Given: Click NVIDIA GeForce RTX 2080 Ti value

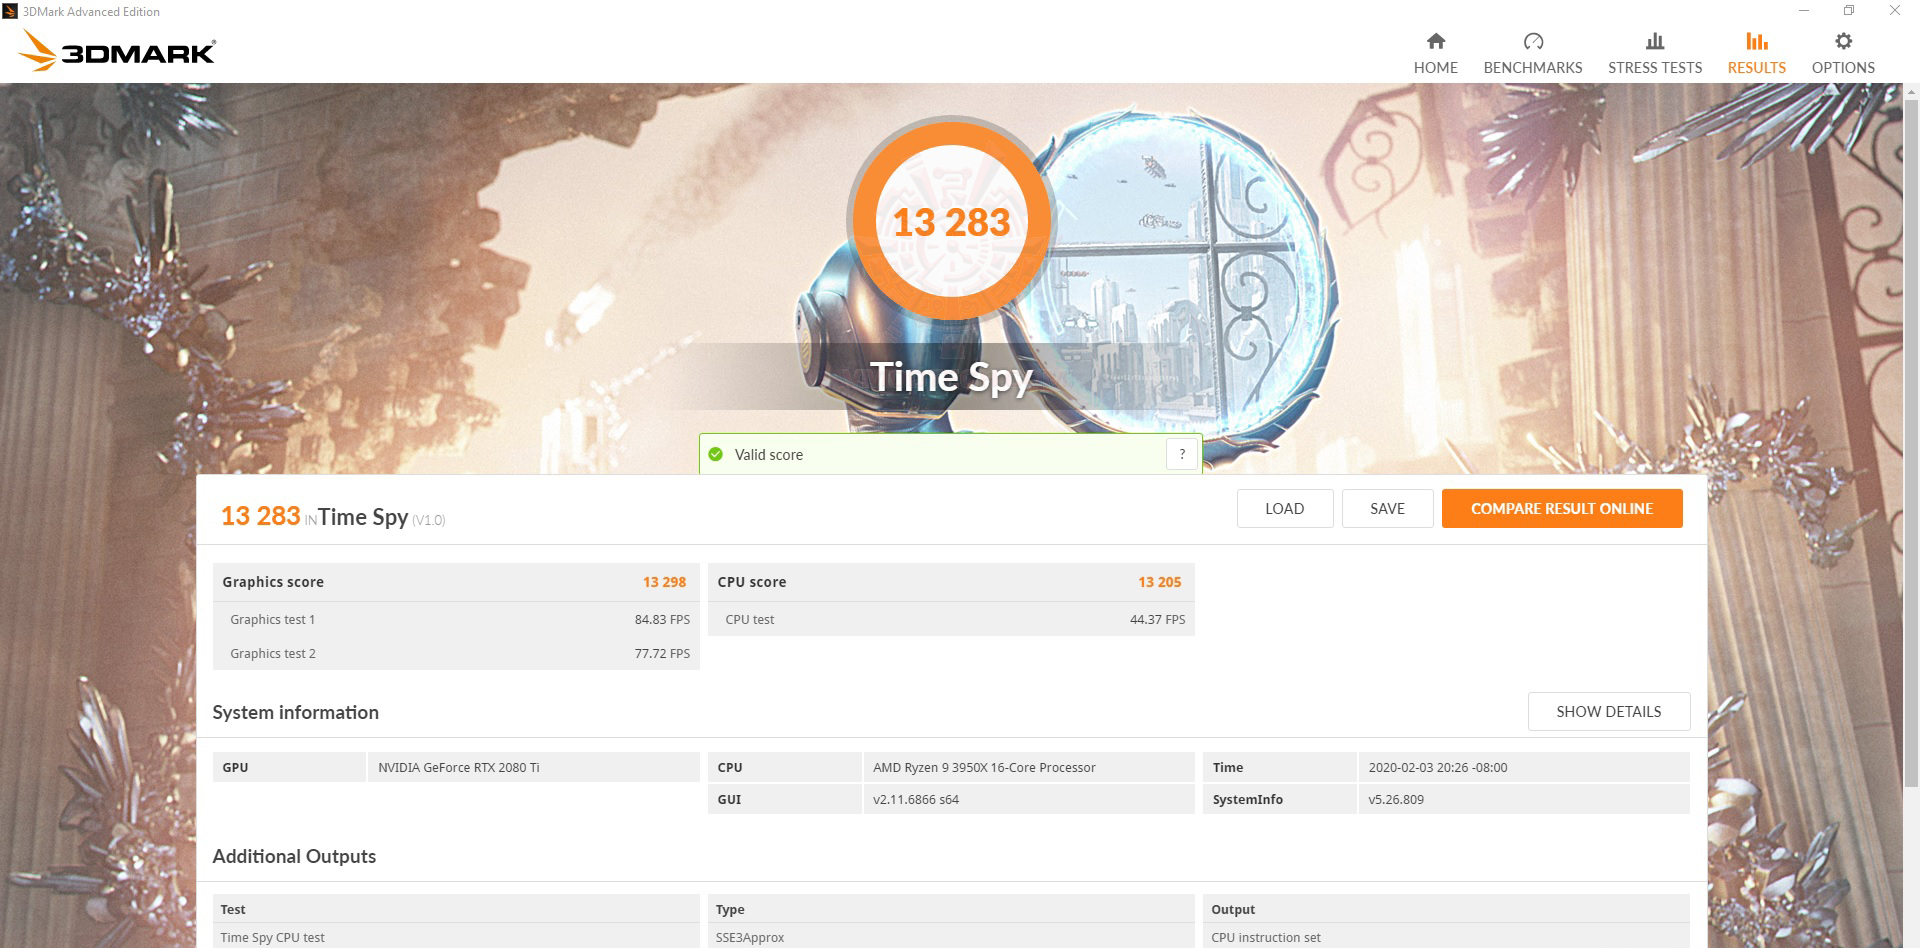Looking at the screenshot, I should click(458, 767).
